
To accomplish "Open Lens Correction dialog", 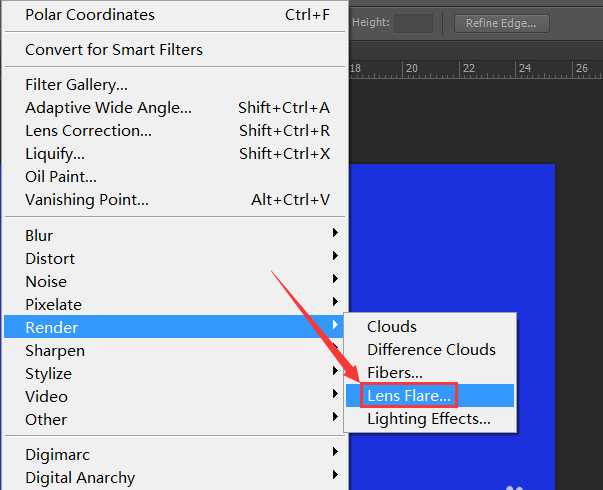I will coord(89,131).
